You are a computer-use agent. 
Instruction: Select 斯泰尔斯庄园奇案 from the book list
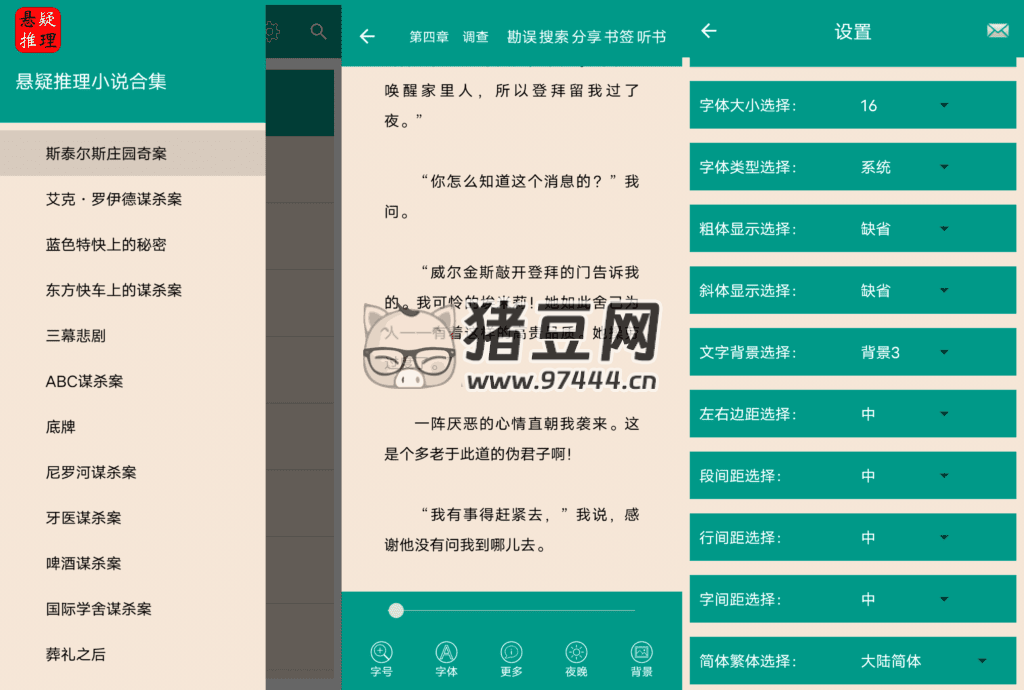click(x=106, y=154)
